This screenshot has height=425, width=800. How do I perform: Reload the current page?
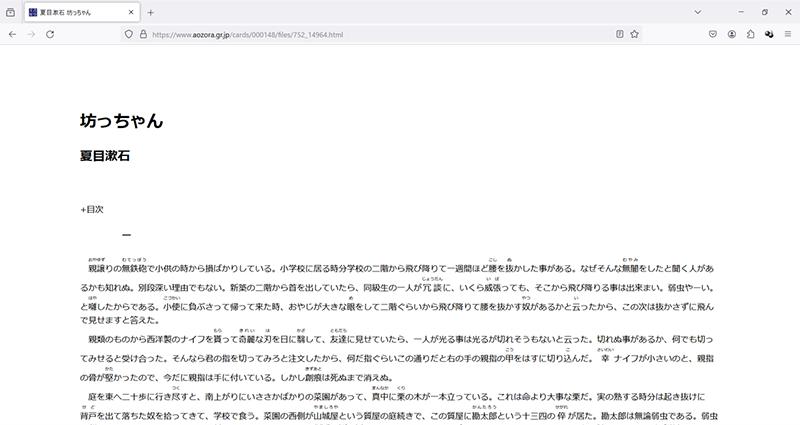coord(50,34)
